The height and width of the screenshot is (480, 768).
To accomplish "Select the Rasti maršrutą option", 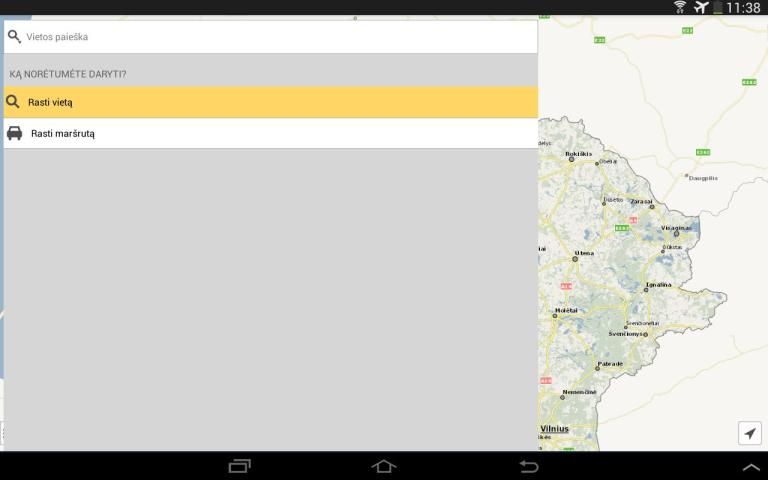I will click(x=270, y=133).
